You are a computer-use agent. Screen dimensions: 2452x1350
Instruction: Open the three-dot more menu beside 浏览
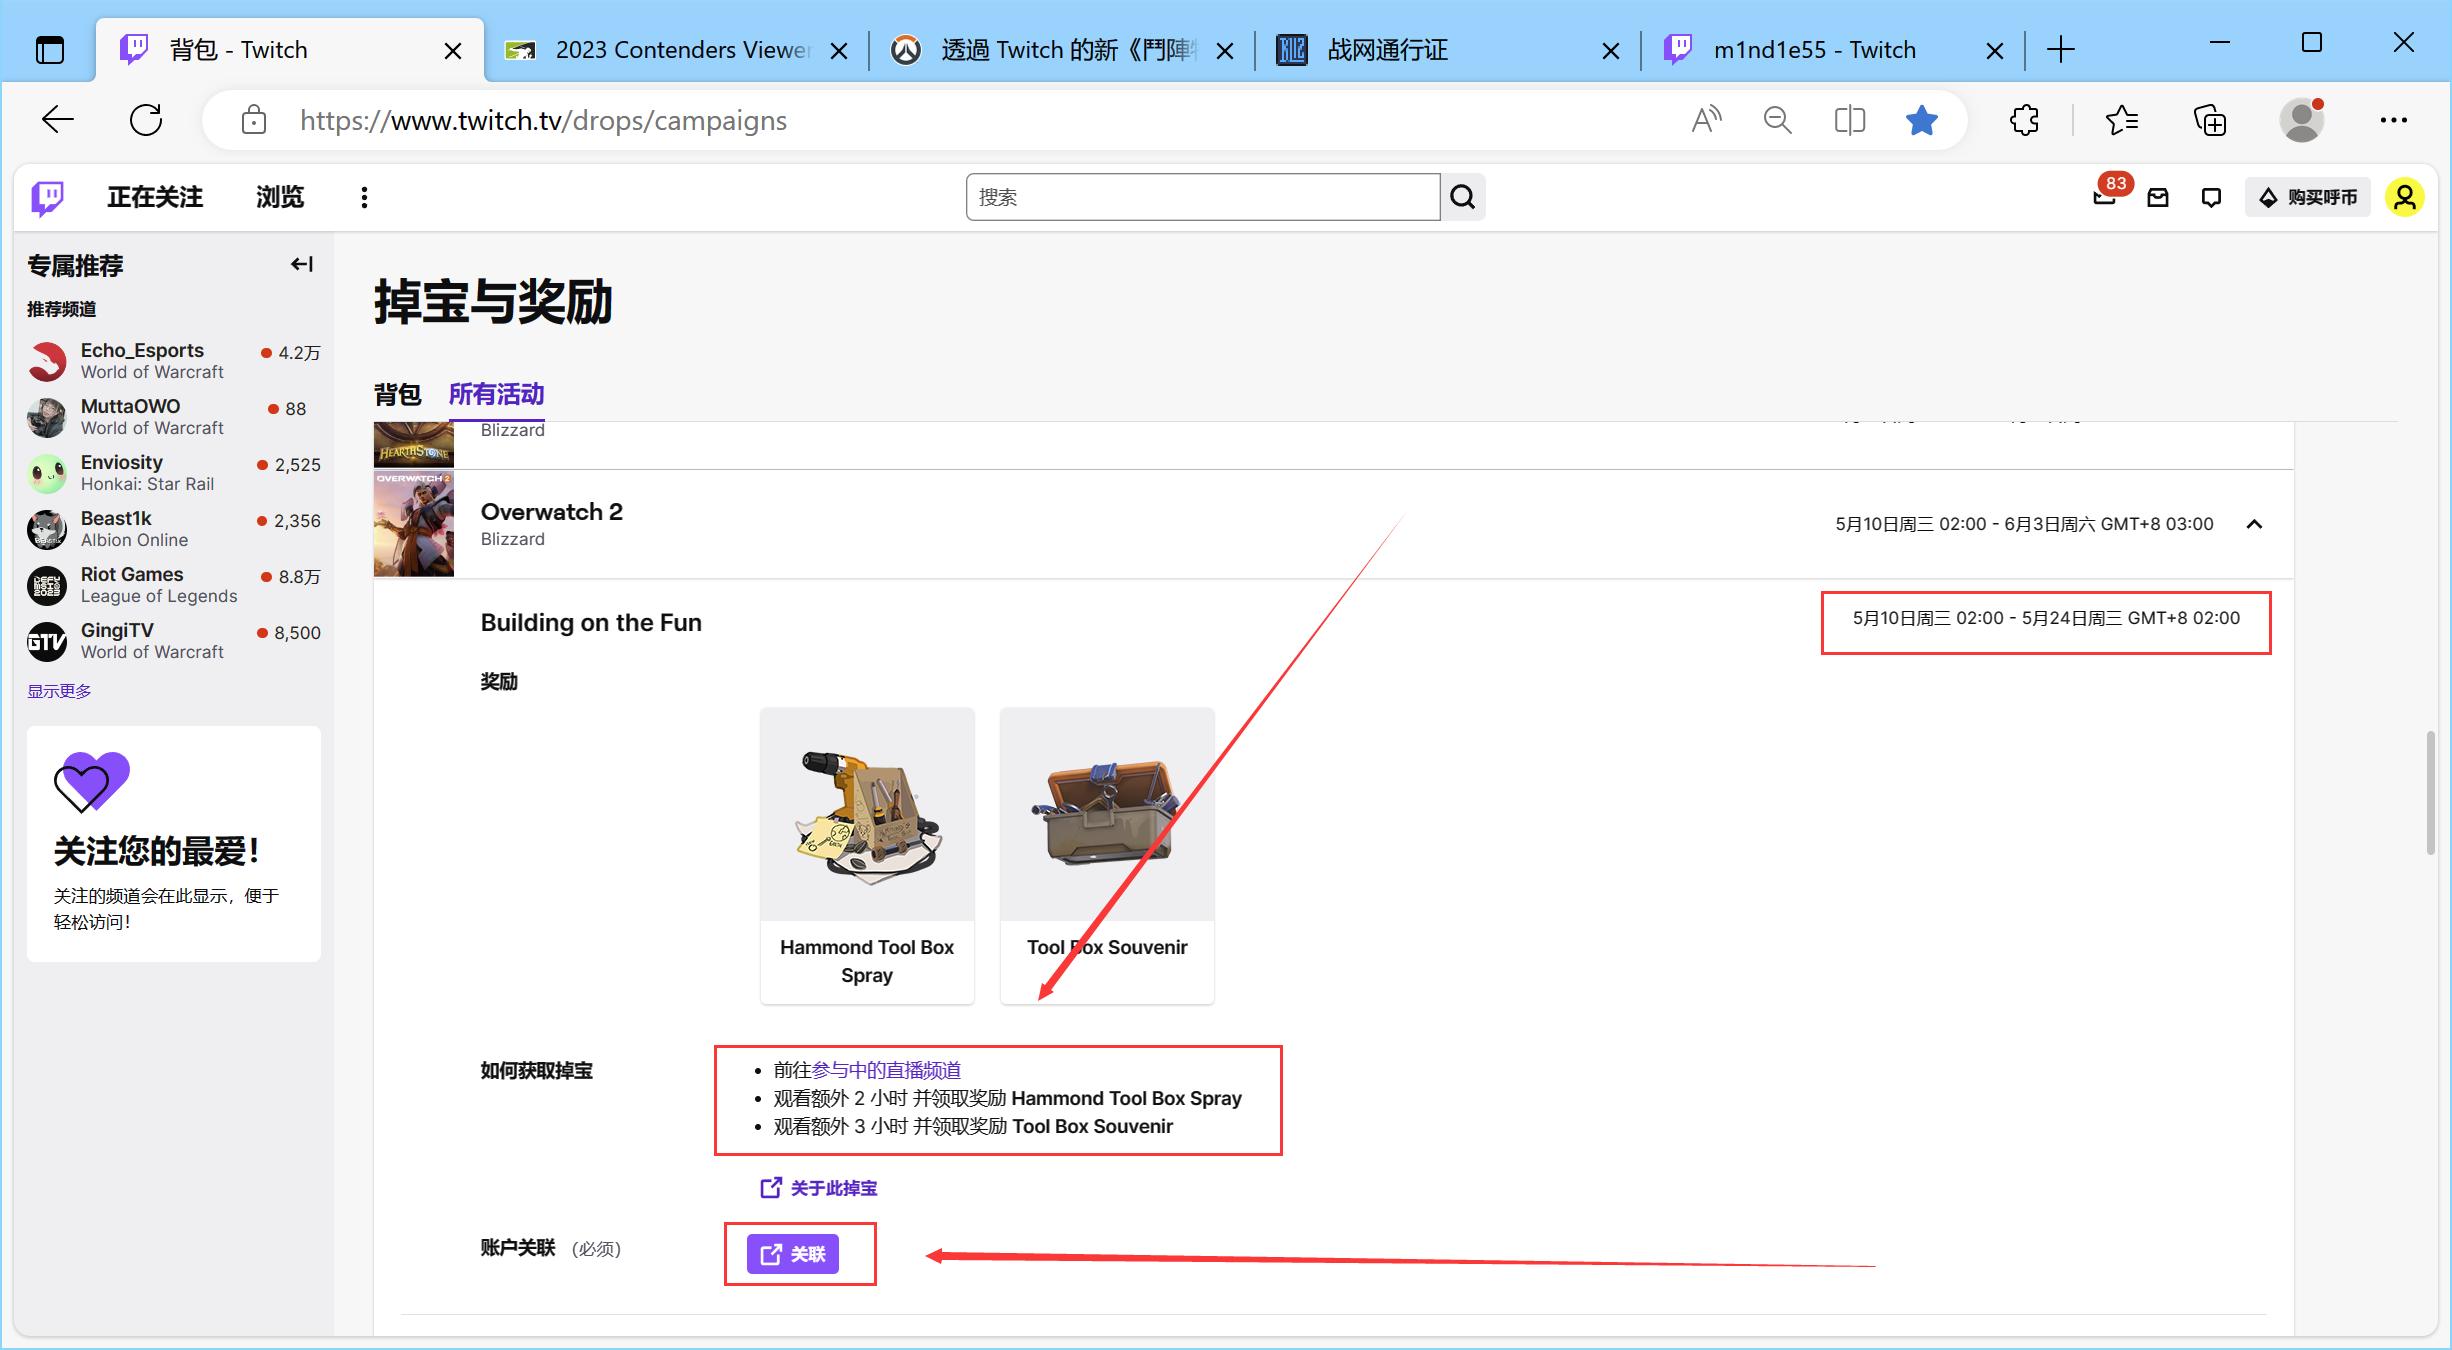363,197
